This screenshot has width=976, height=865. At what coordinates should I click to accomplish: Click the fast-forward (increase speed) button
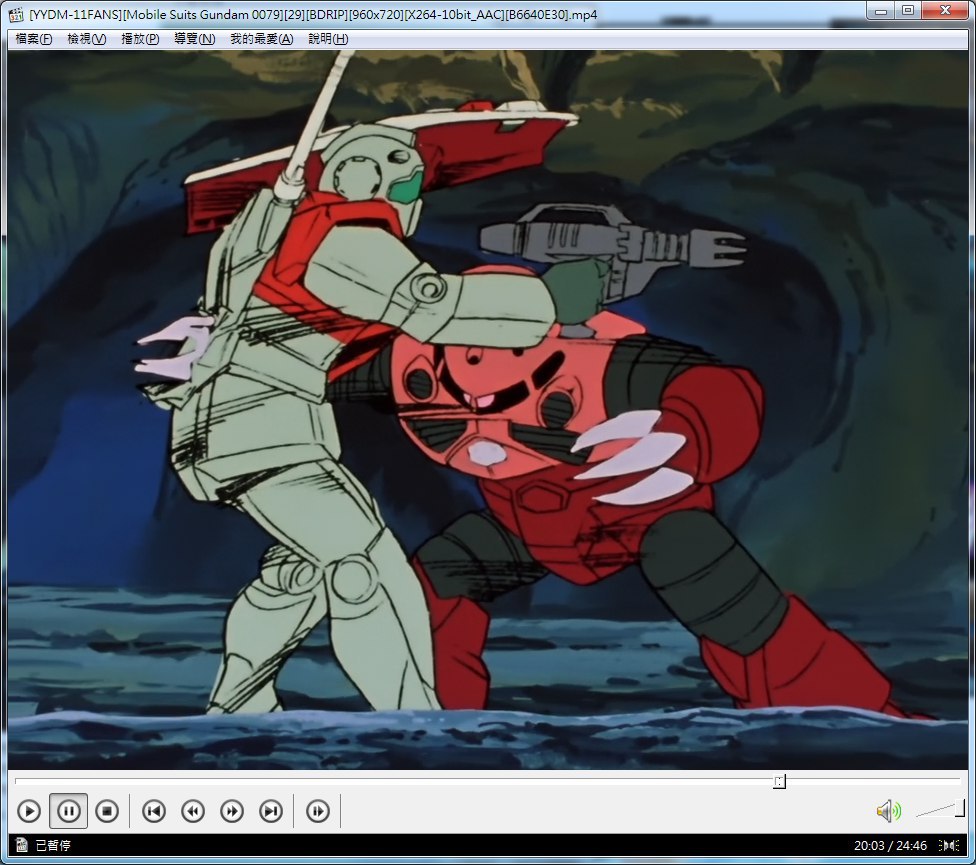pos(231,811)
